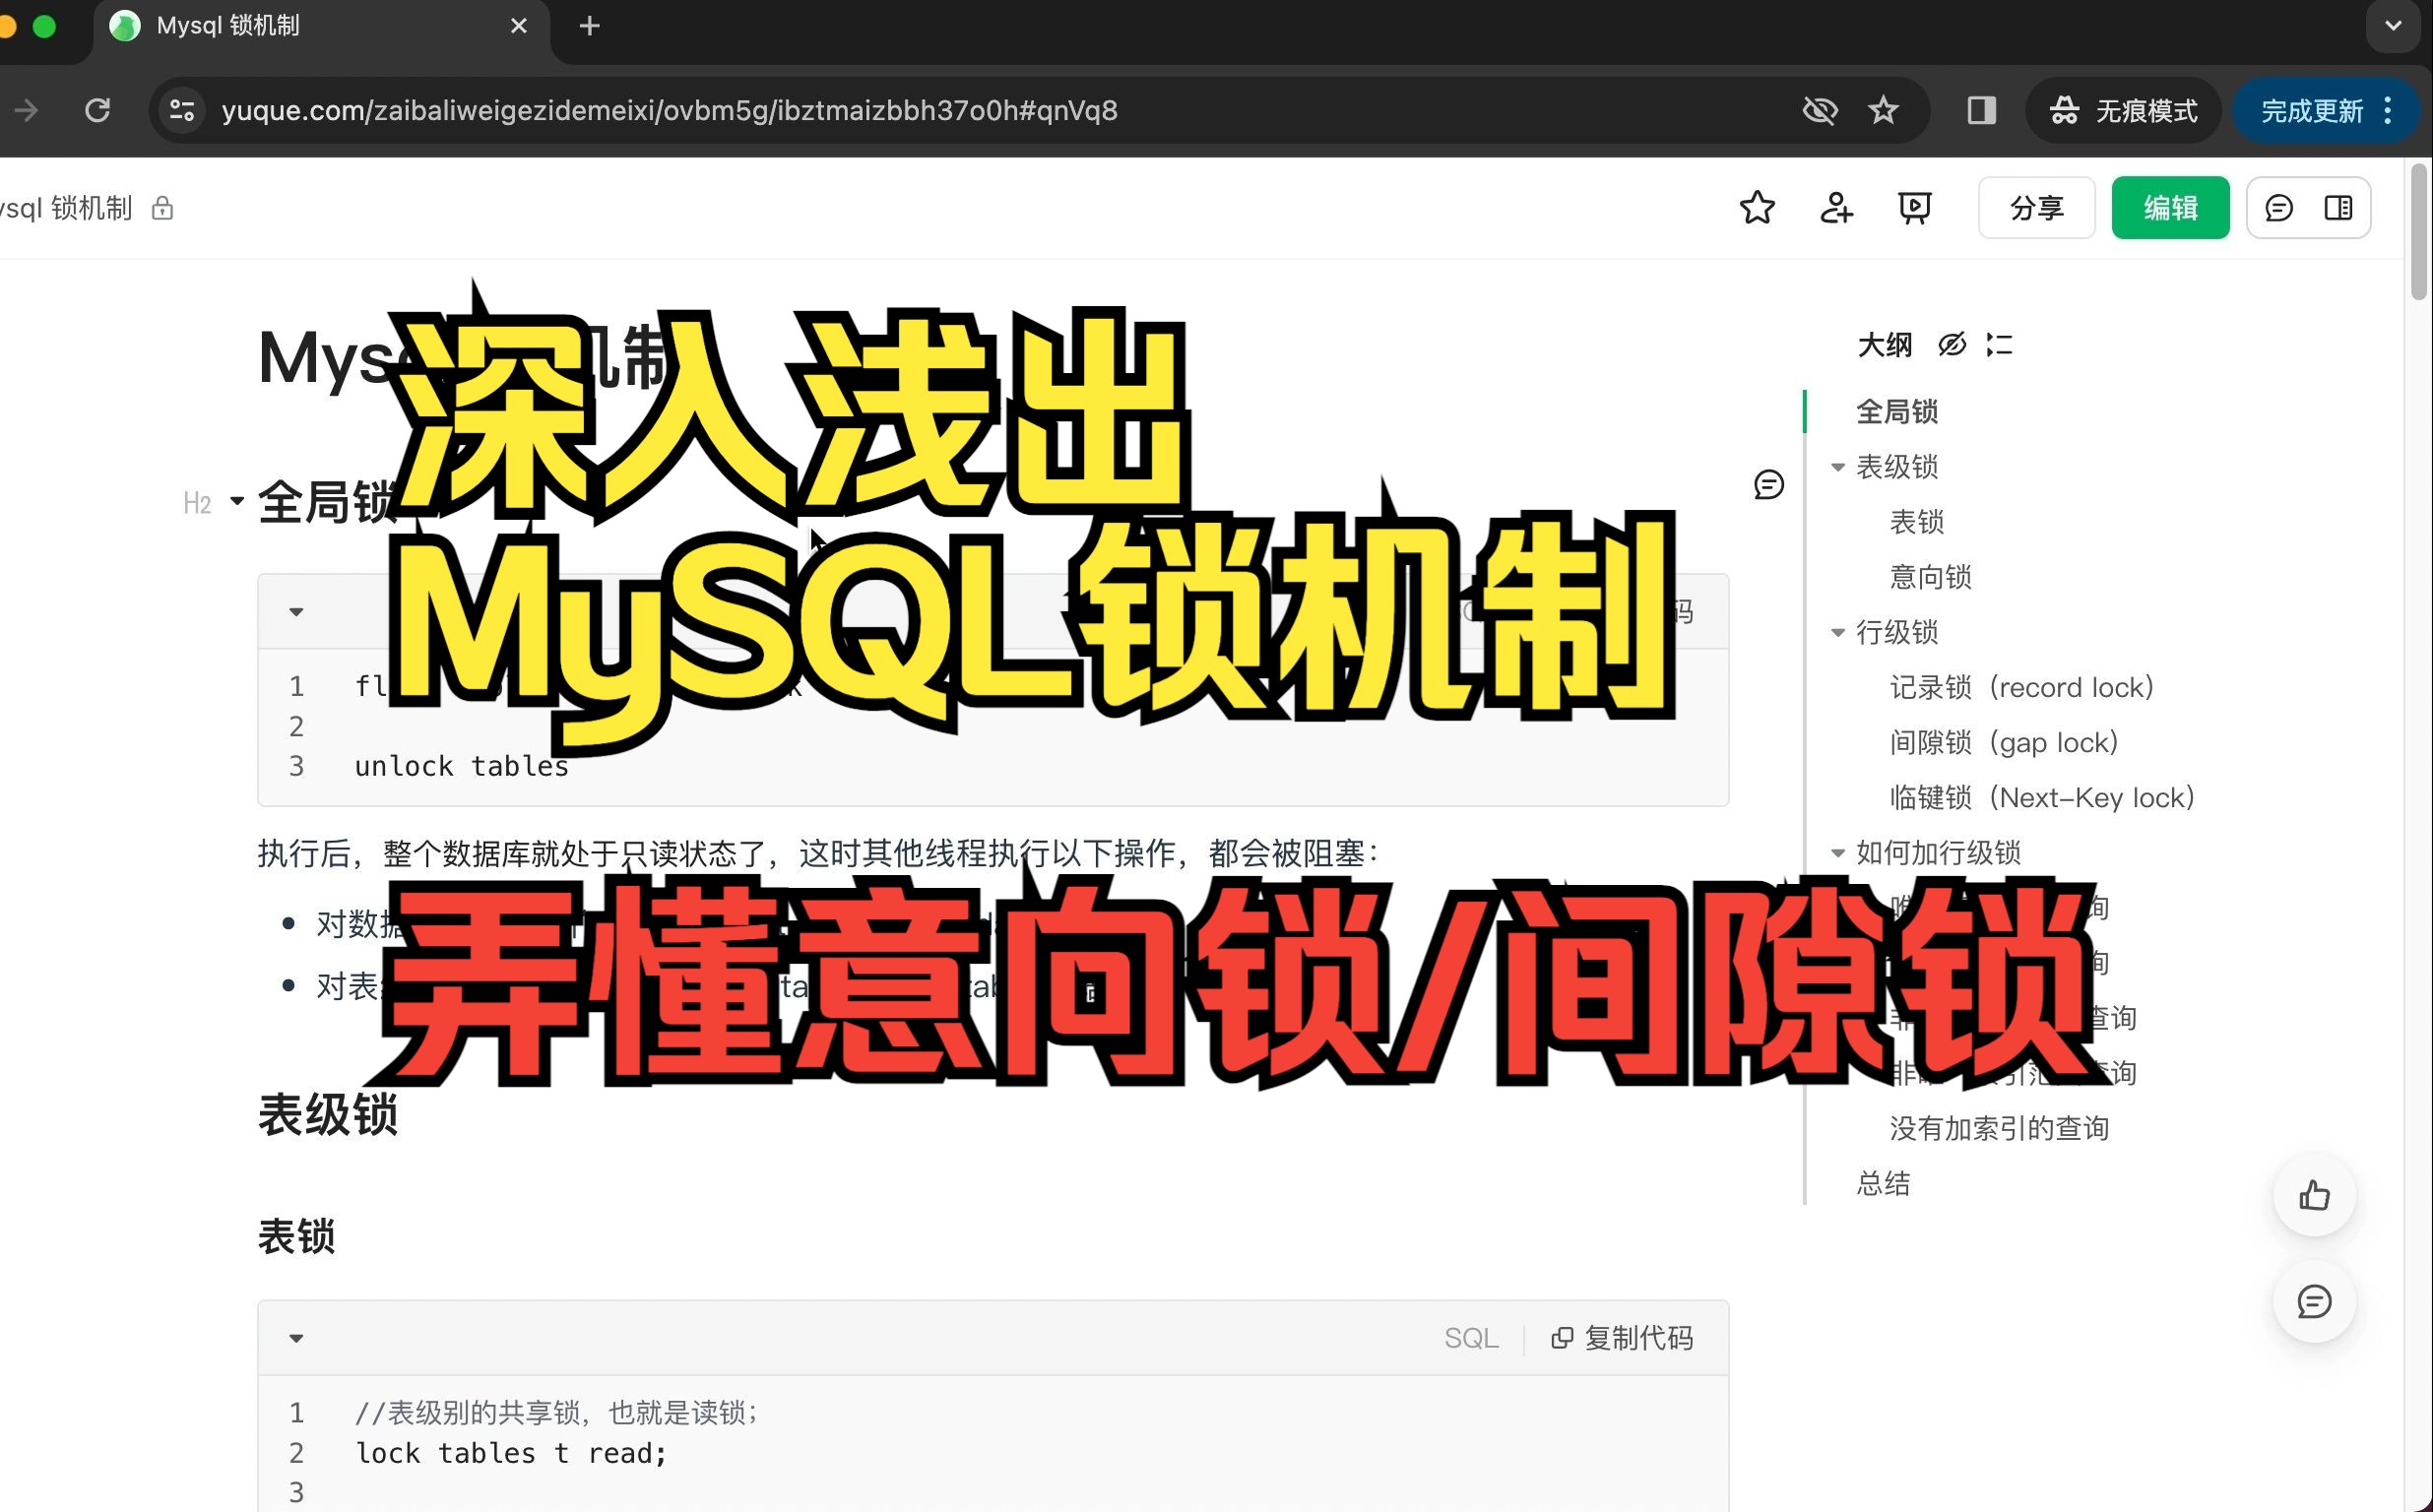The image size is (2433, 1512).
Task: Collapse the first code block arrow
Action: tap(296, 612)
